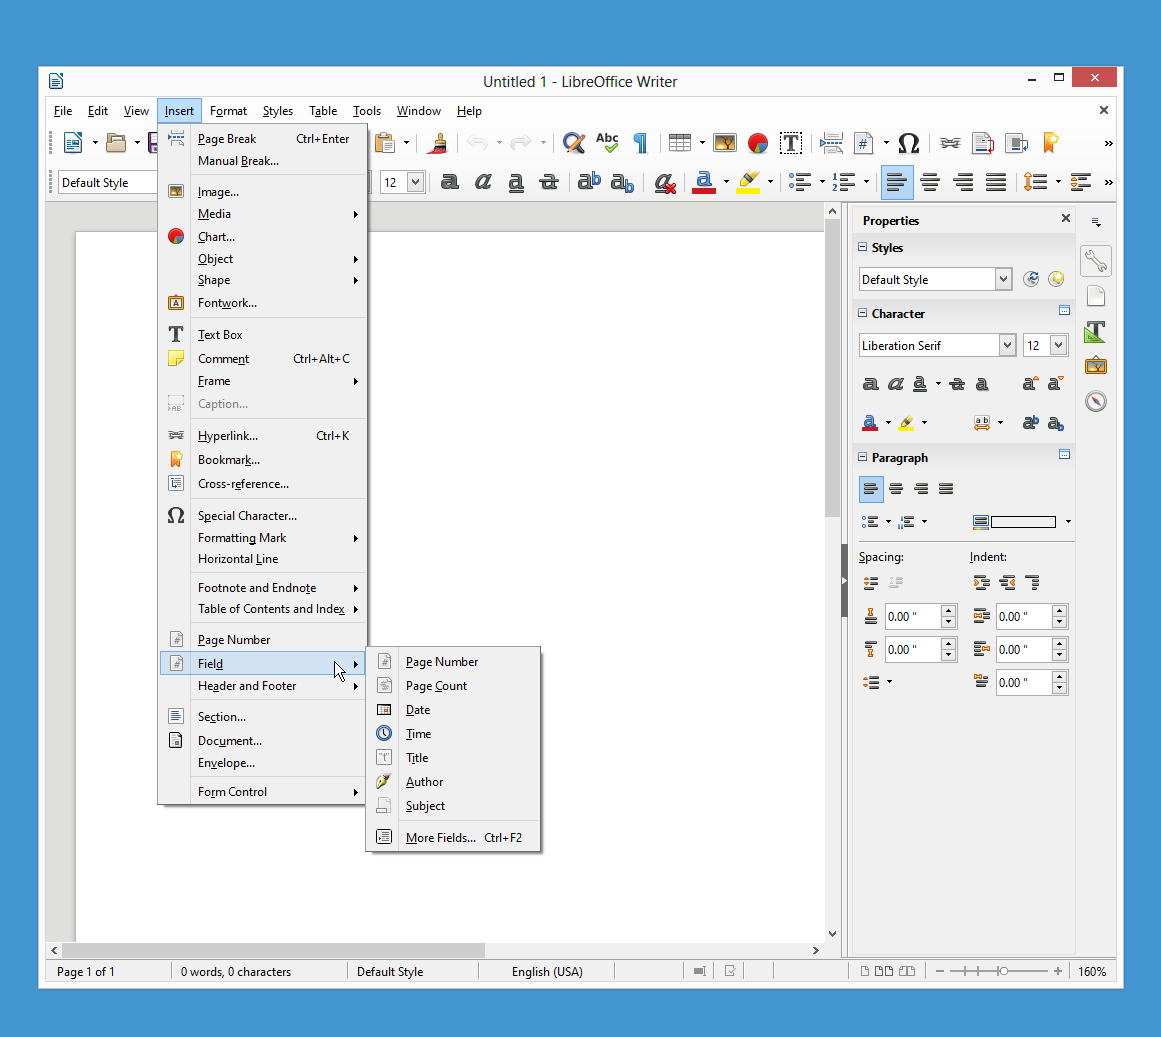Toggle Bold in the formatting toolbar
Image resolution: width=1161 pixels, height=1037 pixels.
click(x=449, y=182)
